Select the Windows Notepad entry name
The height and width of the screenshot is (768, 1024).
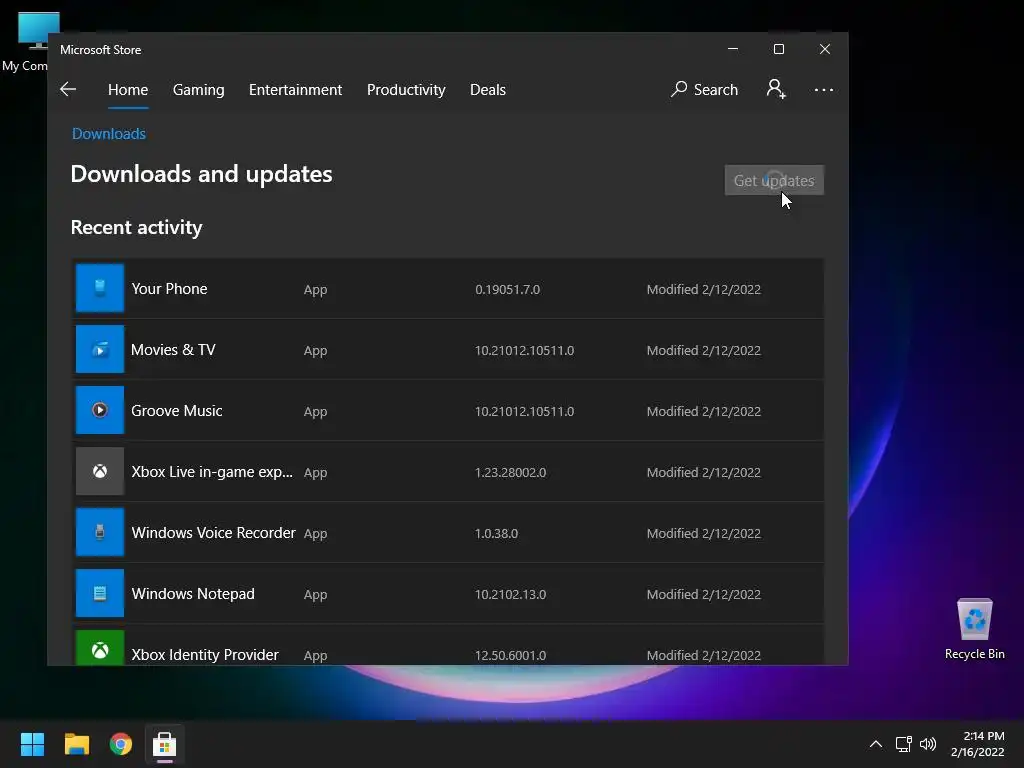(x=193, y=594)
